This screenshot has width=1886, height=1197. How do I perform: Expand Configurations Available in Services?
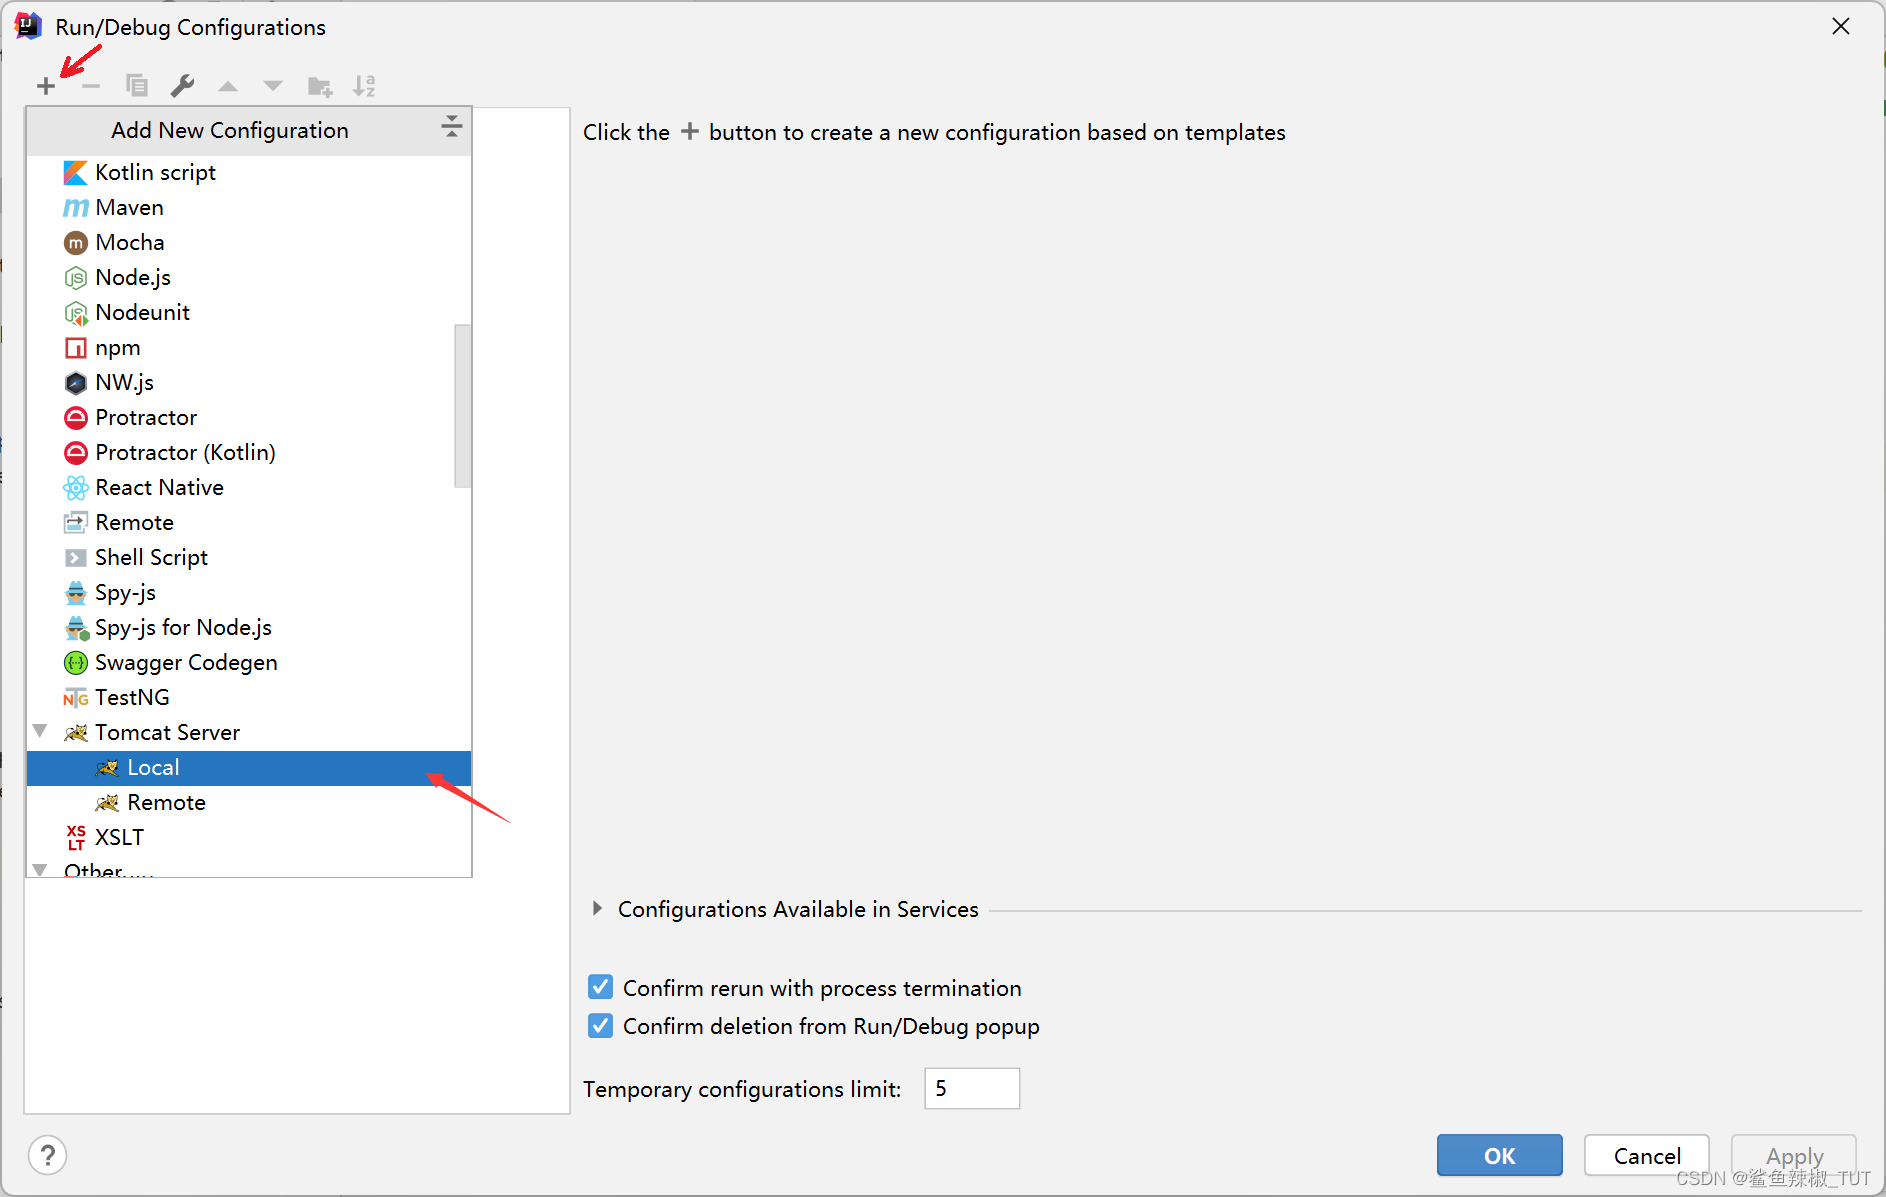(597, 909)
